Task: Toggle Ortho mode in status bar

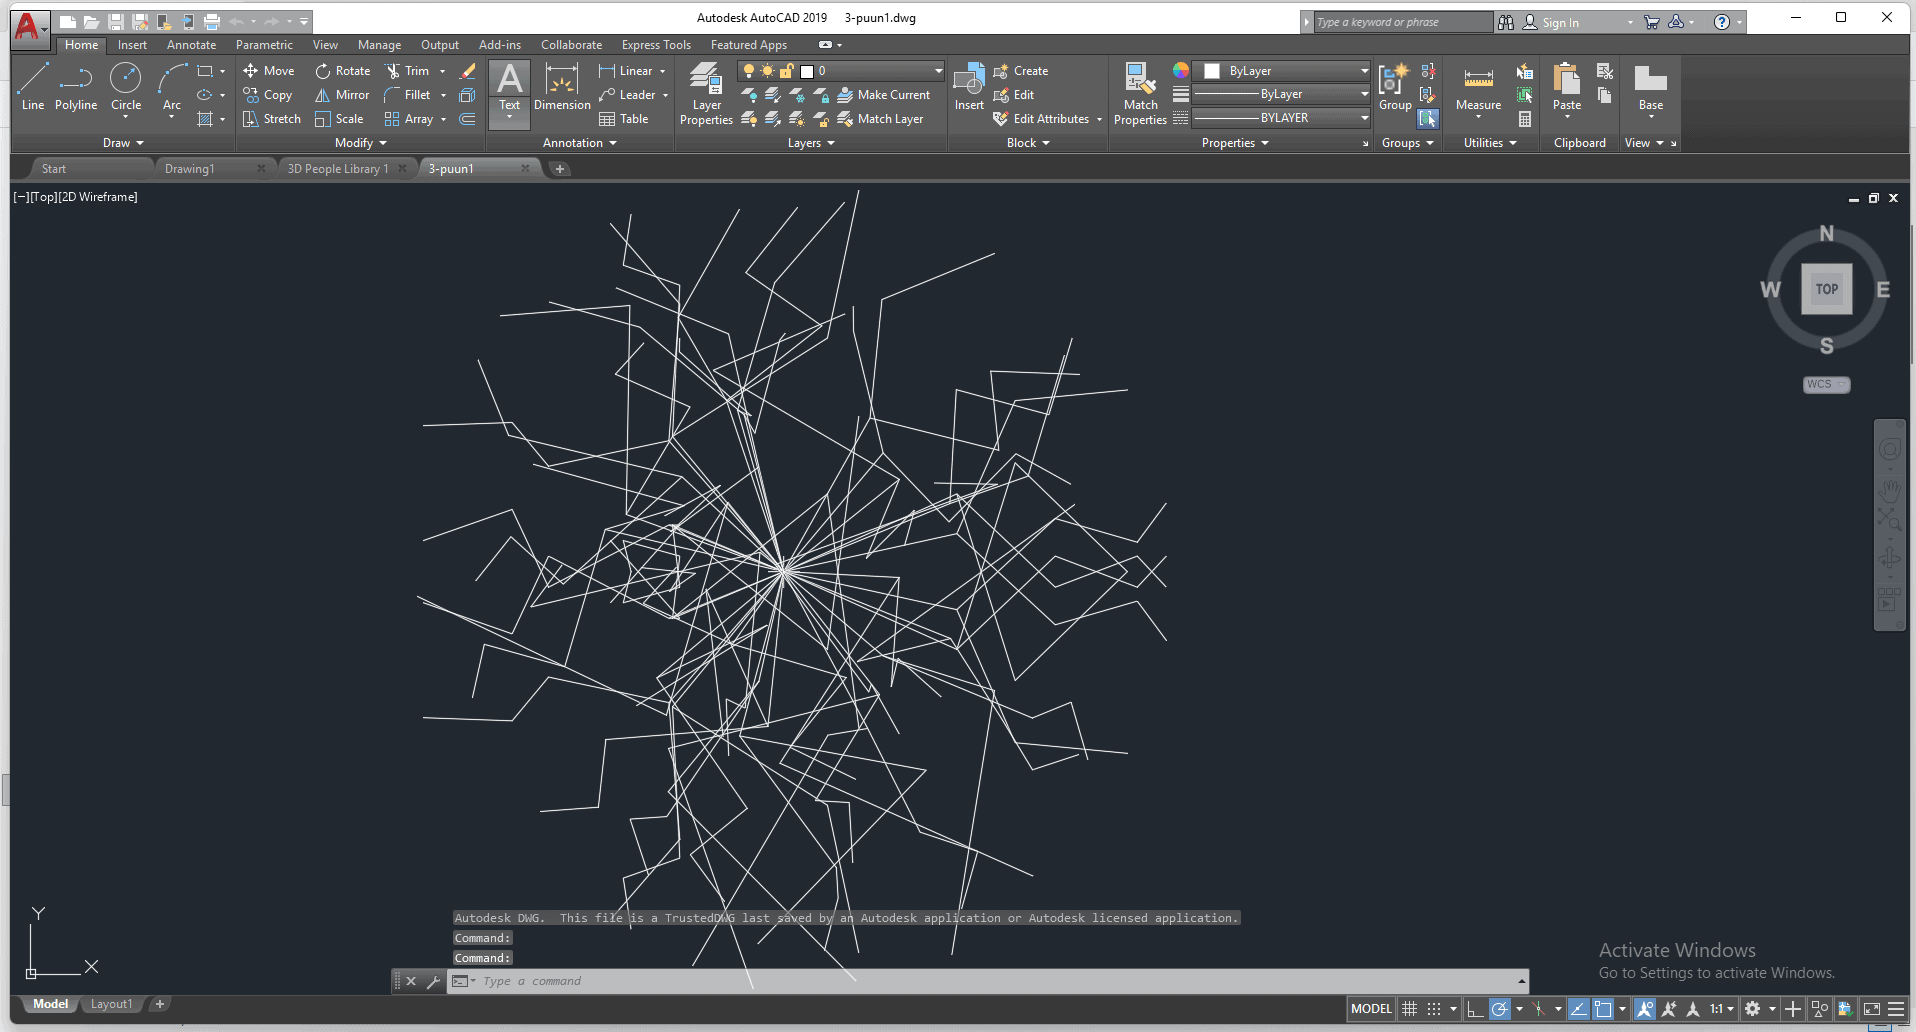Action: [1474, 1009]
